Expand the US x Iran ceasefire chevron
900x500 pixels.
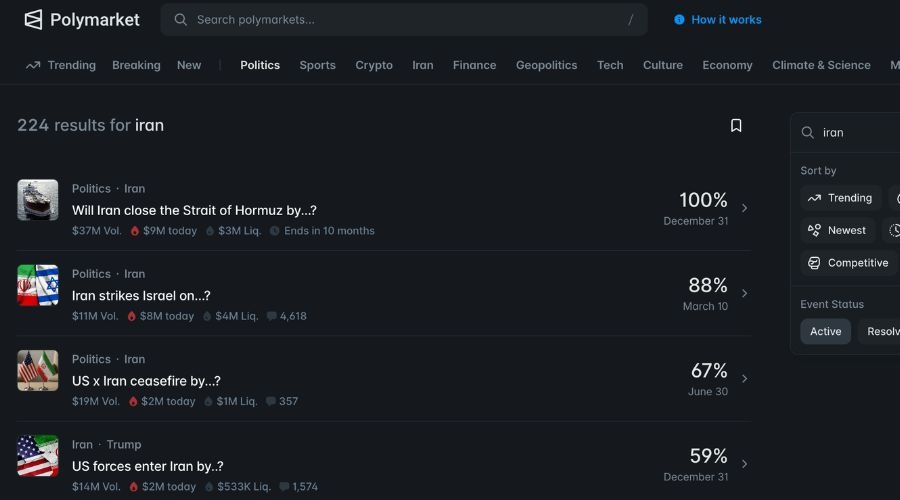point(744,379)
